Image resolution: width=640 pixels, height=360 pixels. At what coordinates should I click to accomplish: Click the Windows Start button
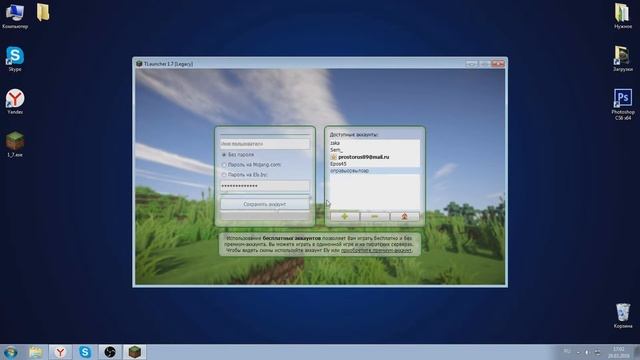pyautogui.click(x=11, y=352)
